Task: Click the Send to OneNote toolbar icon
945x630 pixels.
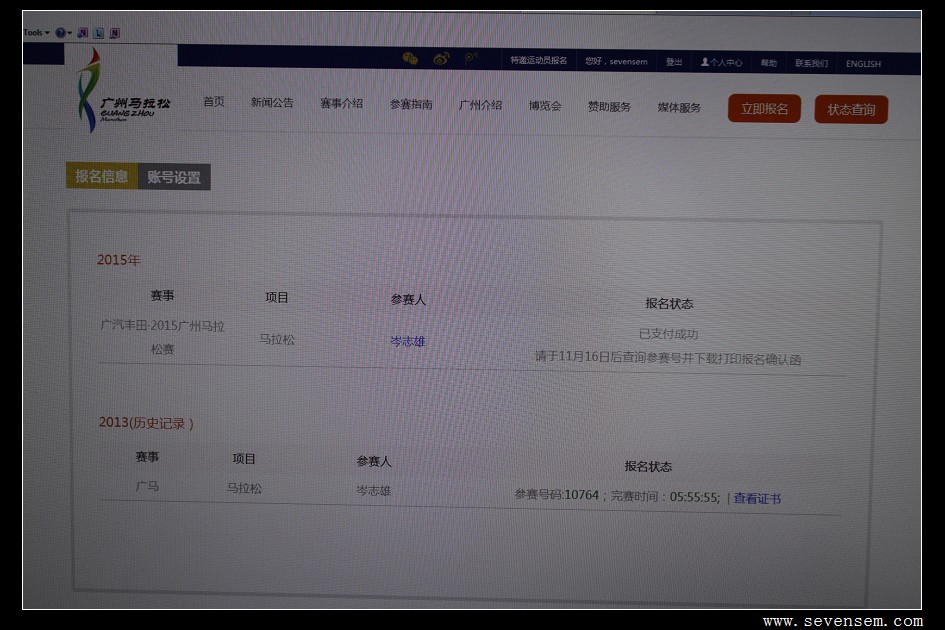Action: (83, 33)
